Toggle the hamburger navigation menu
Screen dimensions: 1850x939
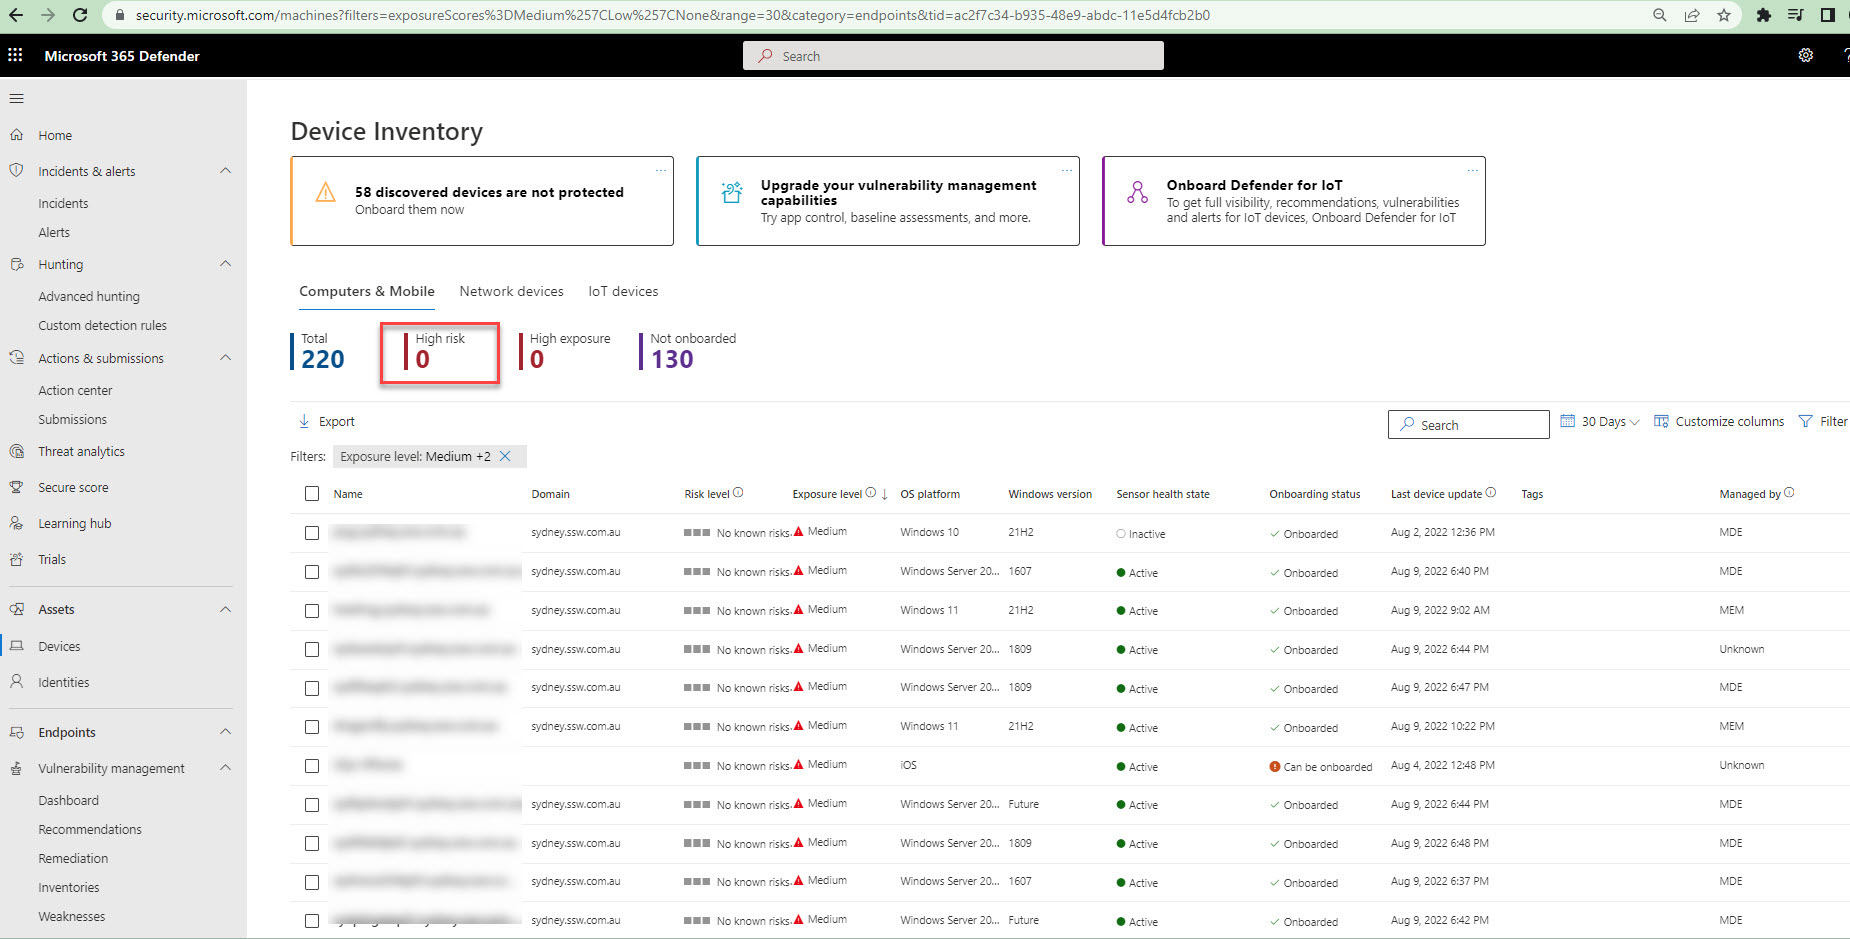point(16,98)
